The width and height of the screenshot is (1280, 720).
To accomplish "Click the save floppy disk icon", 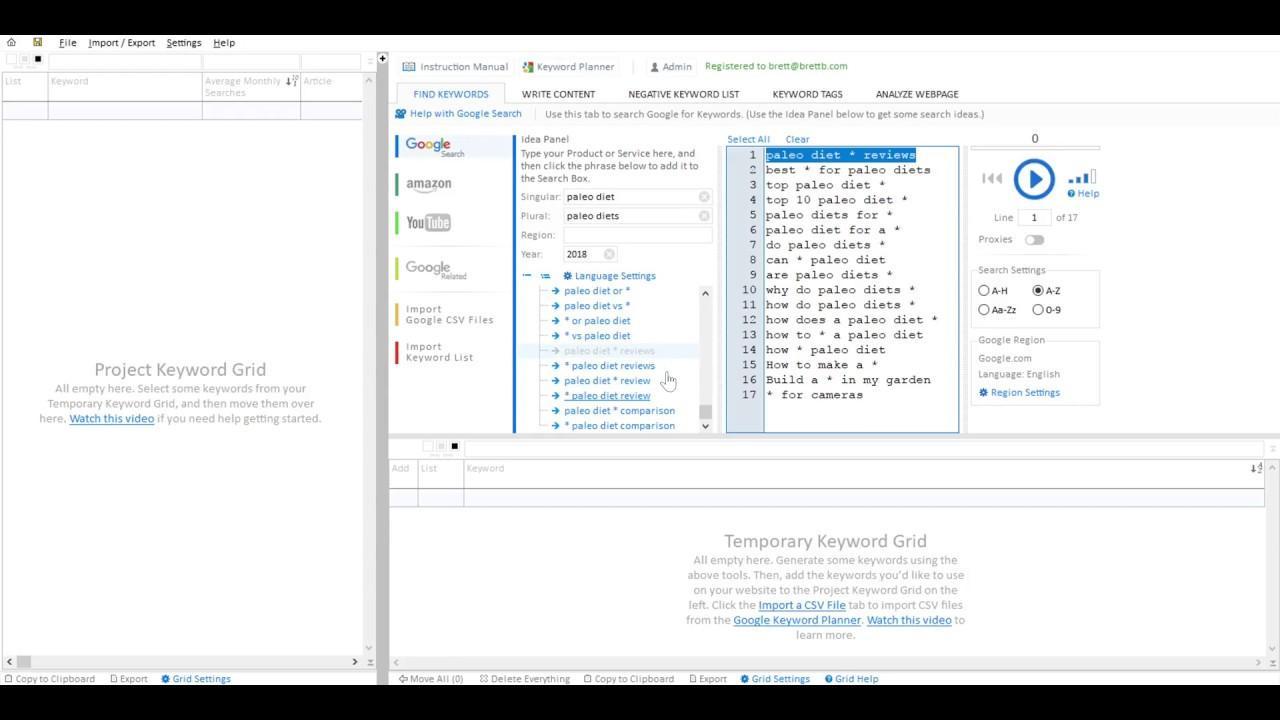I will pyautogui.click(x=37, y=43).
